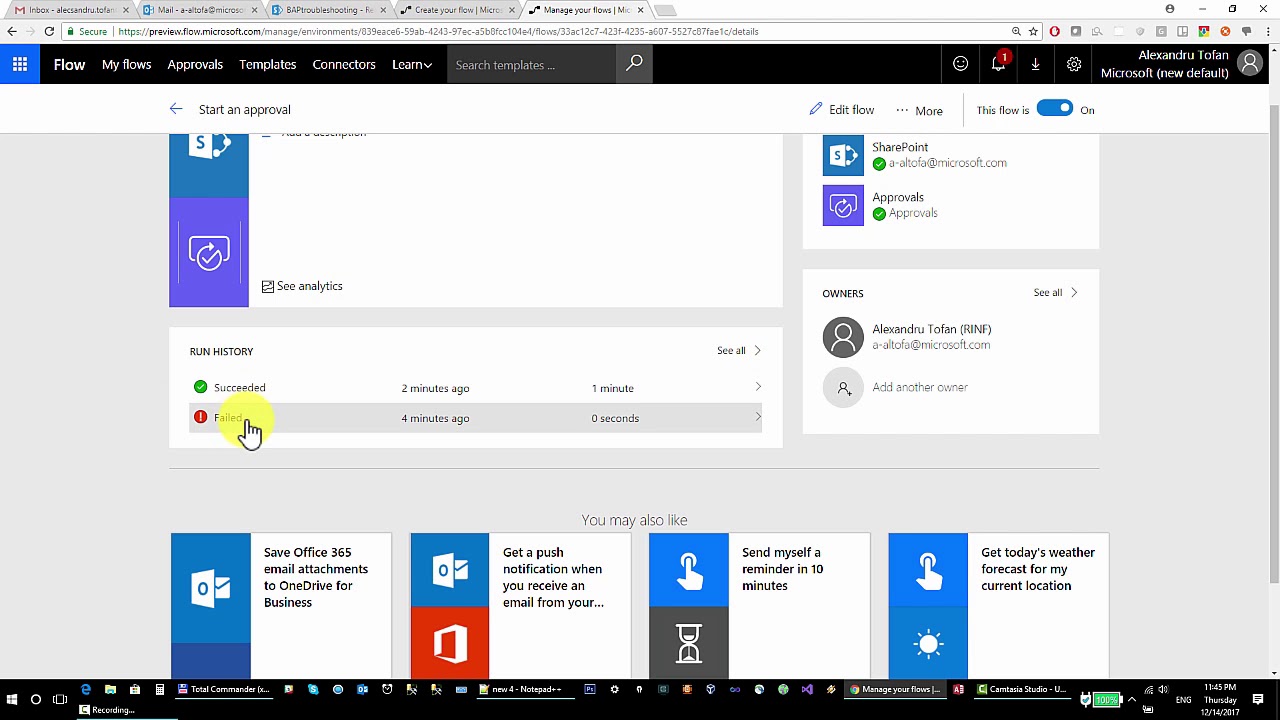Screen dimensions: 1280x720
Task: Open the app launcher waffle icon
Action: pos(20,65)
